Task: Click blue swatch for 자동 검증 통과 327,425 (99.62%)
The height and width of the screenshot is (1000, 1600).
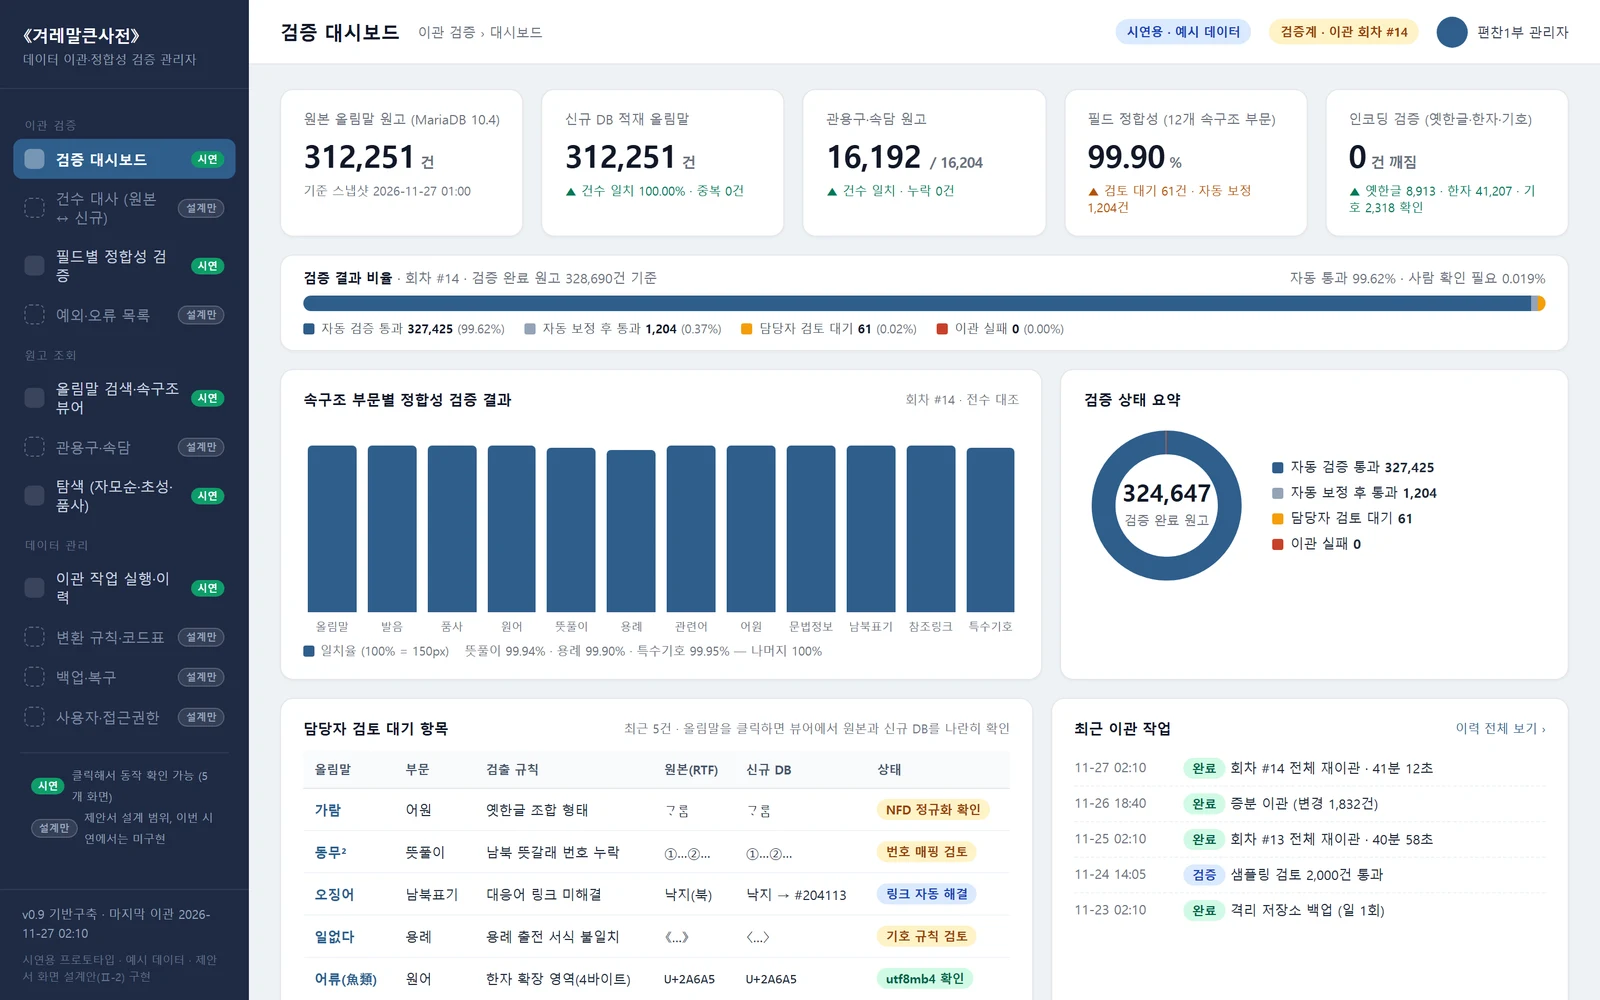Action: click(x=309, y=329)
